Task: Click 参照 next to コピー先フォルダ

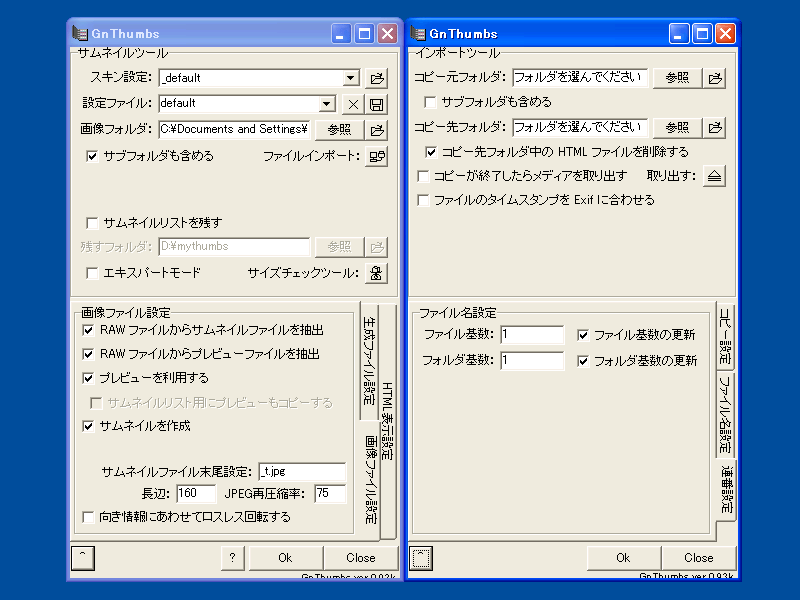Action: point(677,128)
